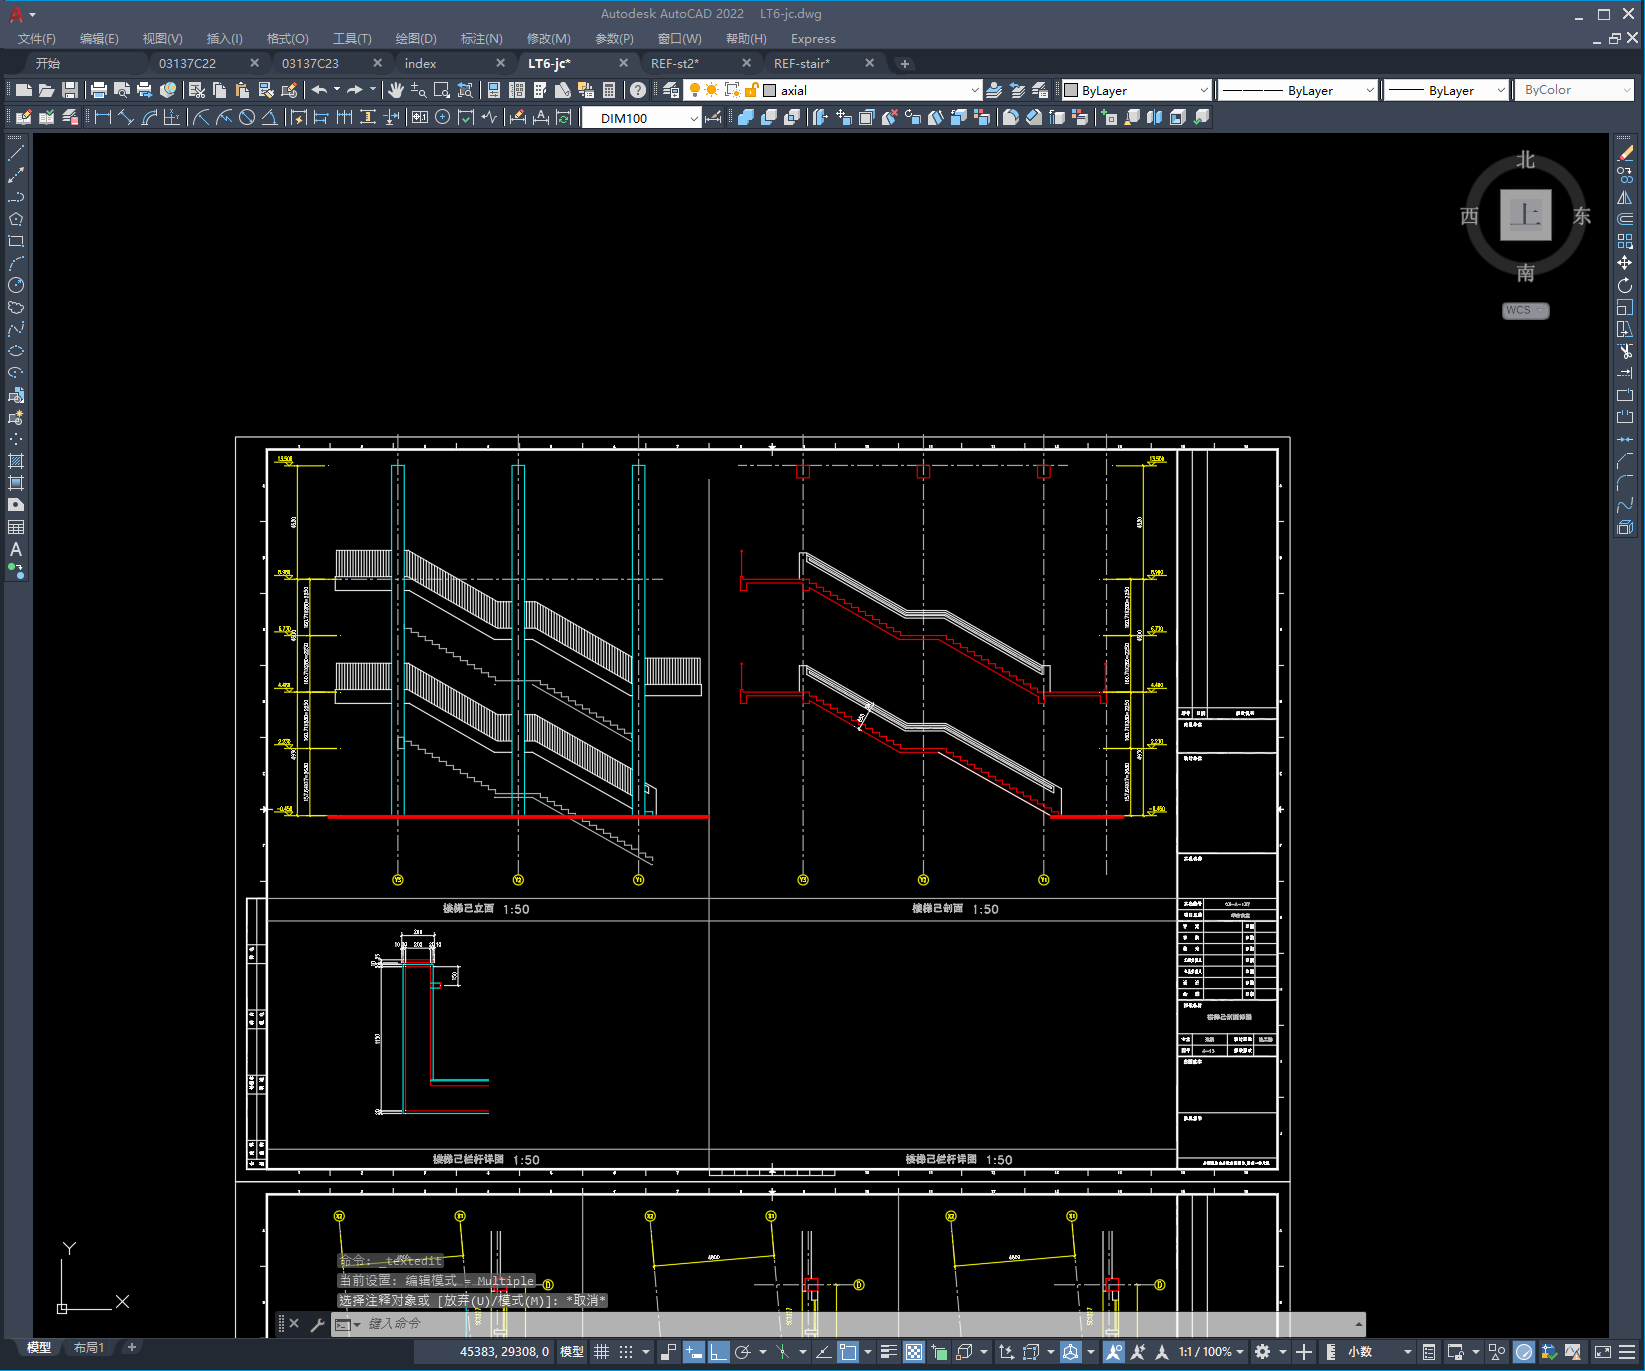Toggle snap mode dots in status bar
The image size is (1645, 1371).
[x=626, y=1352]
